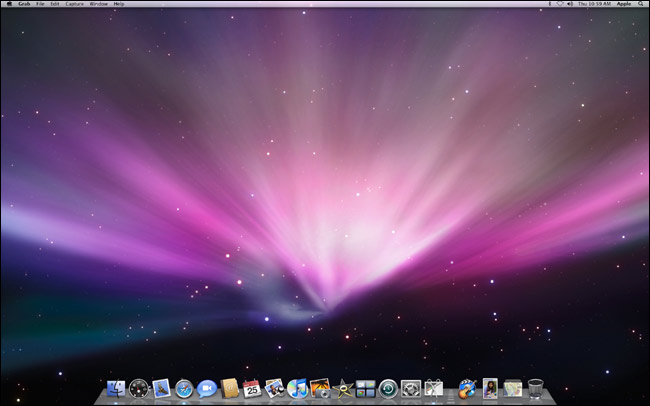Open AirPort wireless status menu
Viewport: 650px width, 406px height.
560,4
